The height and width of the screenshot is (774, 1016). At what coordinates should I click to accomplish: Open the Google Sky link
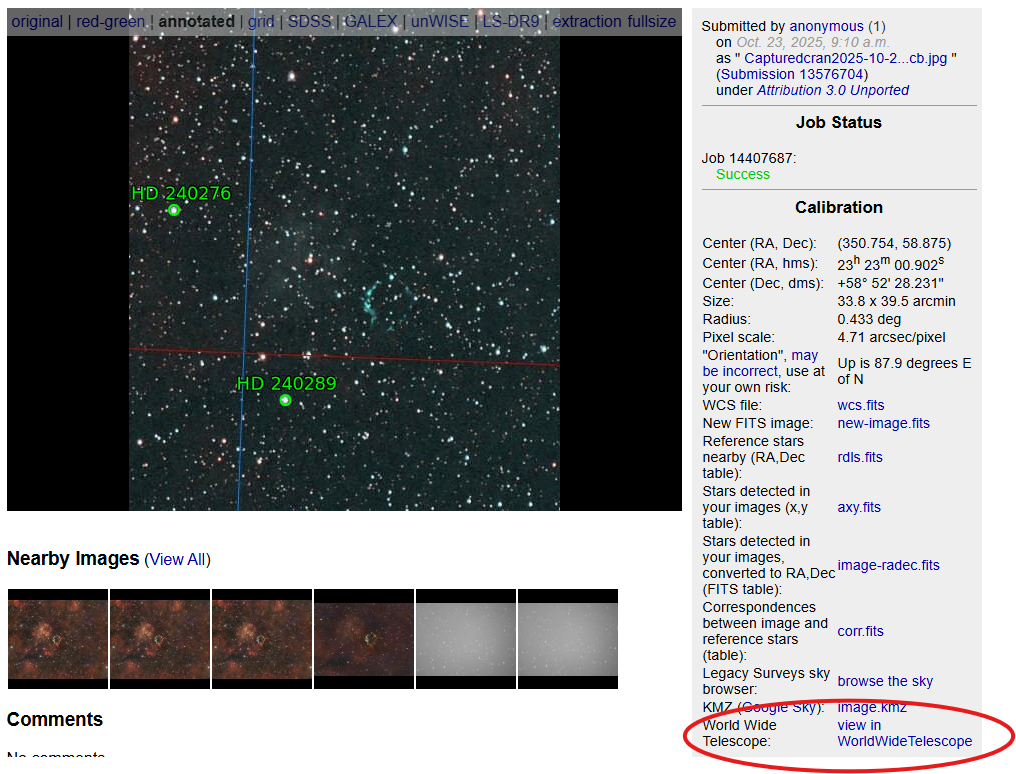pos(778,707)
